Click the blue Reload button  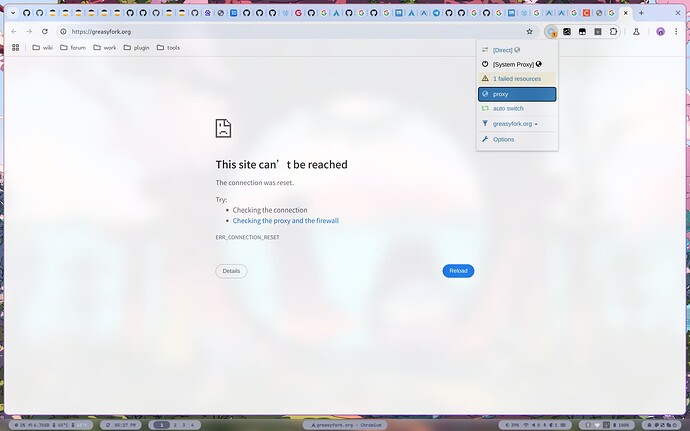click(x=458, y=271)
